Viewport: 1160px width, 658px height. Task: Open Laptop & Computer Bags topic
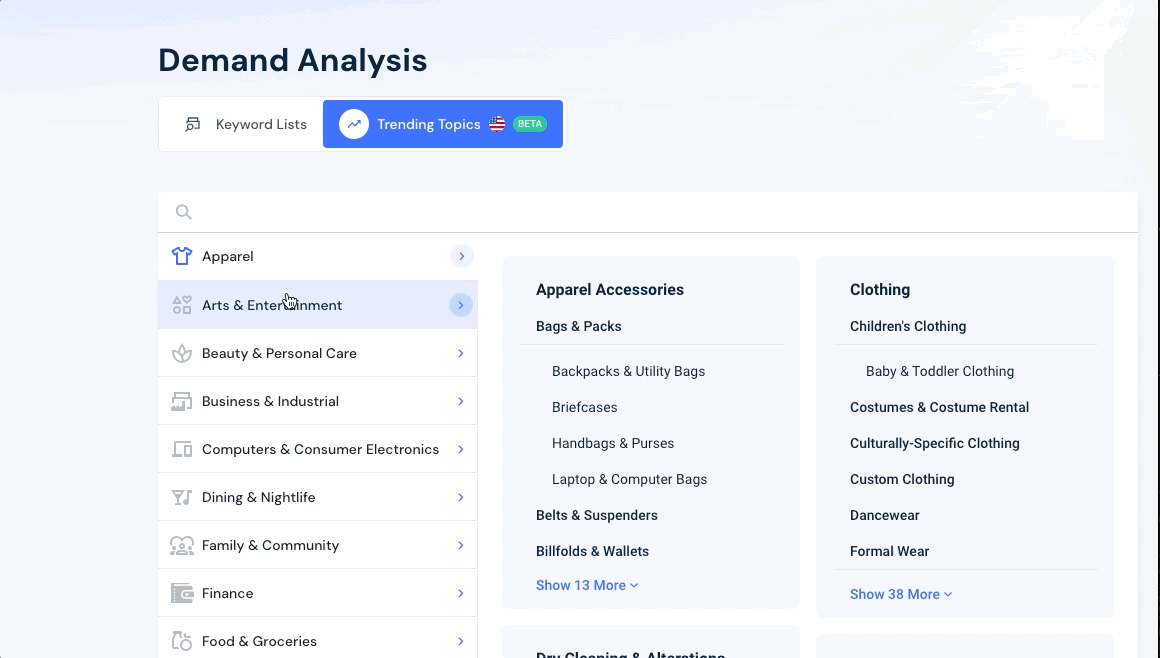[629, 480]
